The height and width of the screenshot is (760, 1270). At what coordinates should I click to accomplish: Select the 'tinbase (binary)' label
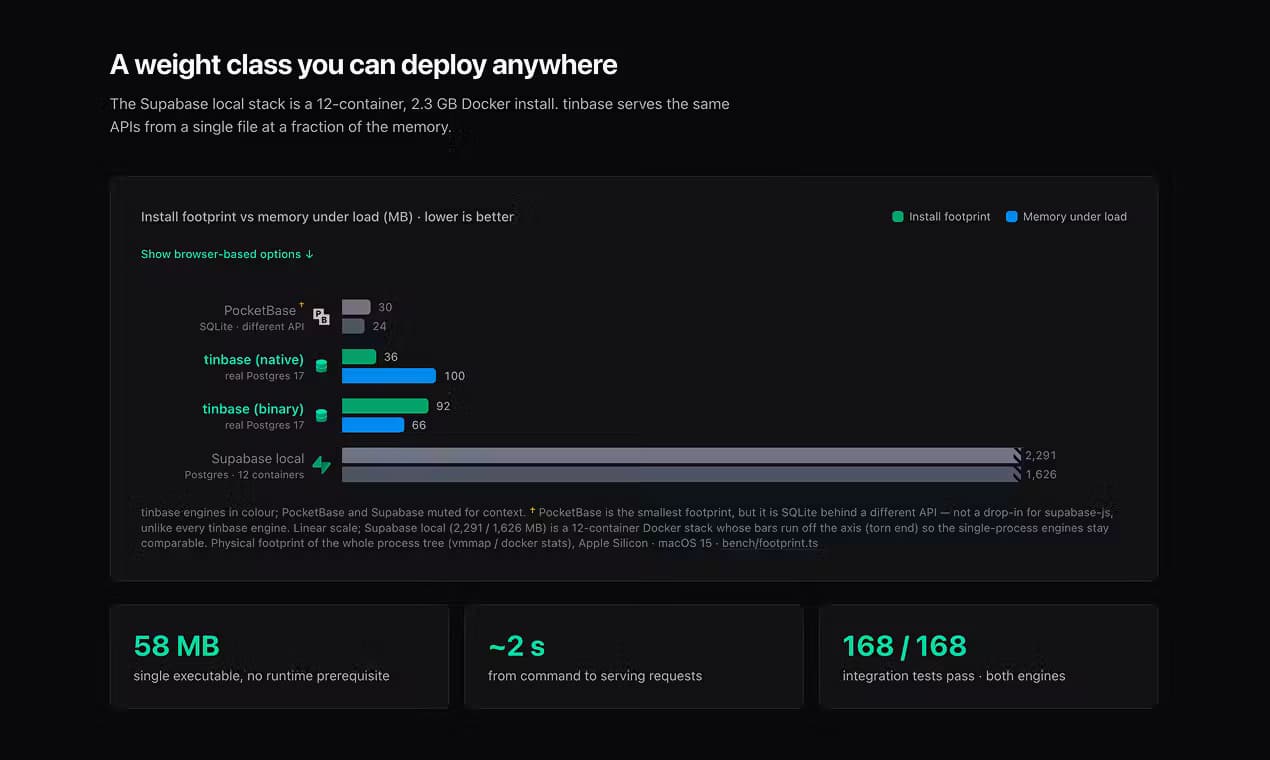pyautogui.click(x=253, y=409)
